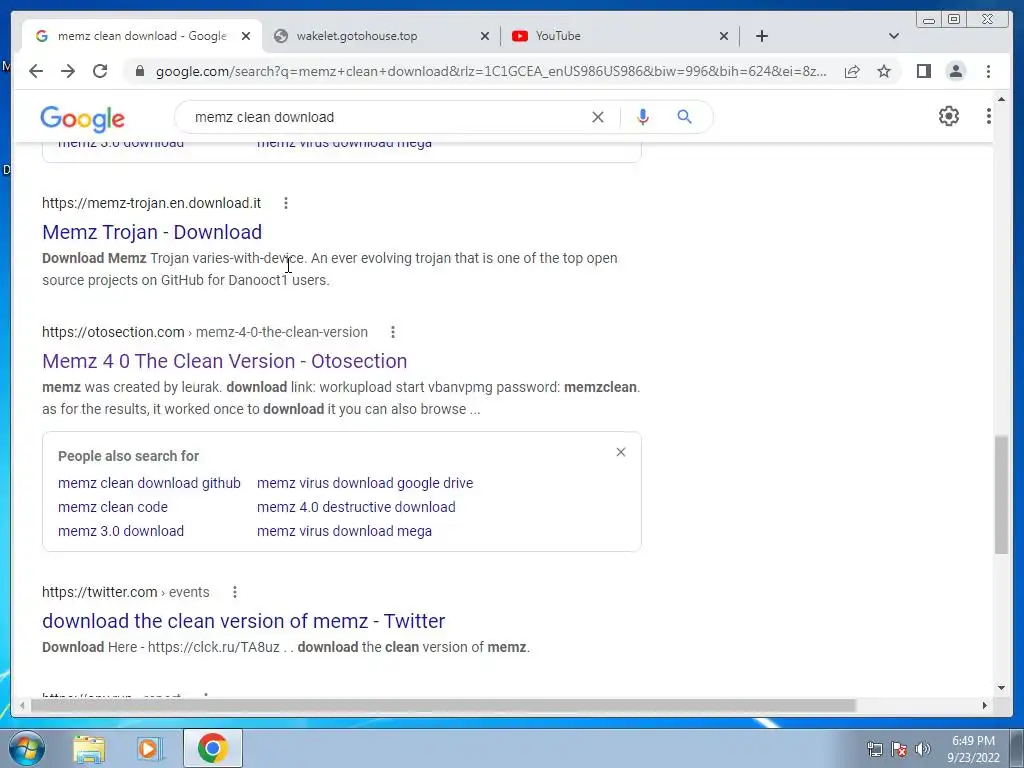Click the horizontal scrollbar thumb
This screenshot has height=768, width=1024.
443,705
